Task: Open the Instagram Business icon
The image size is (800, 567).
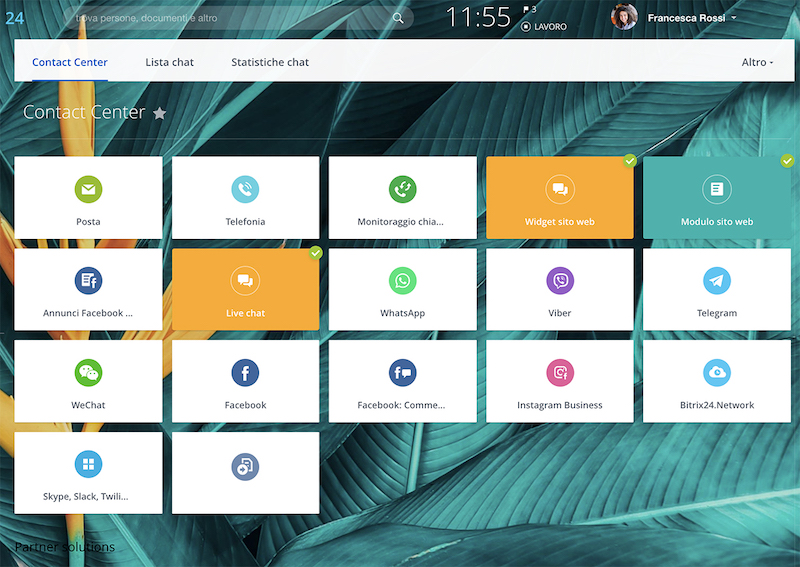Action: tap(560, 373)
